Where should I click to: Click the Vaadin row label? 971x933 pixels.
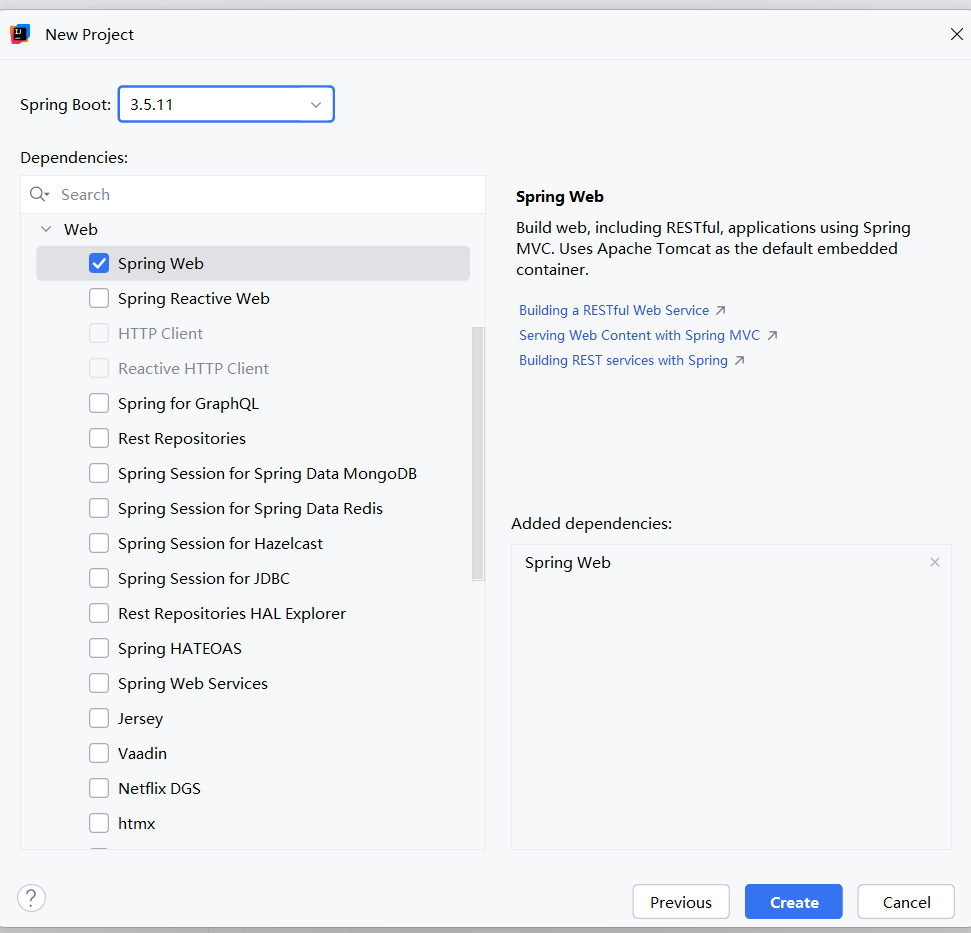(142, 753)
